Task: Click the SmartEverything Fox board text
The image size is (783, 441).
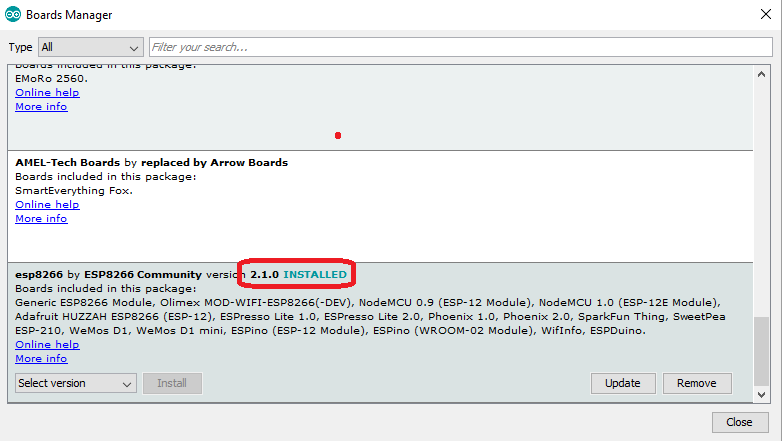Action: [74, 190]
